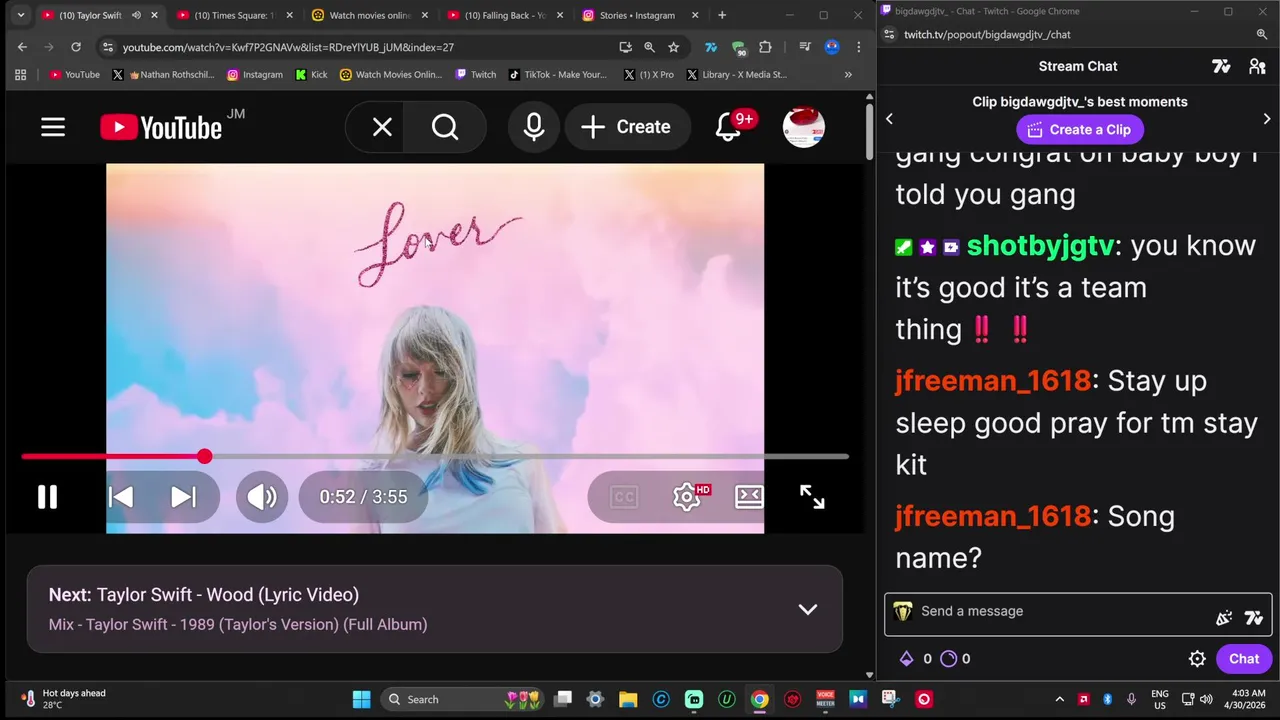Screen dimensions: 1280x720
Task: Close the YouTube search box with X
Action: point(382,127)
